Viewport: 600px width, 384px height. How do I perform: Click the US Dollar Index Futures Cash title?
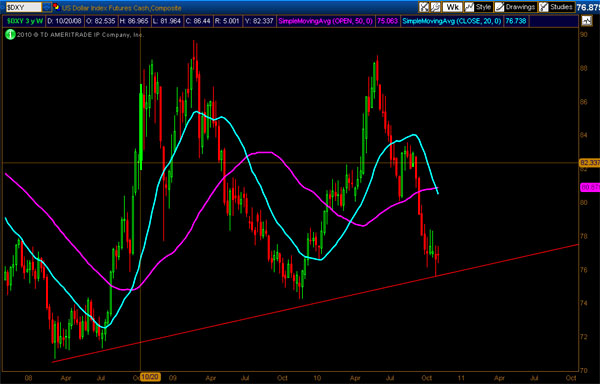(122, 8)
